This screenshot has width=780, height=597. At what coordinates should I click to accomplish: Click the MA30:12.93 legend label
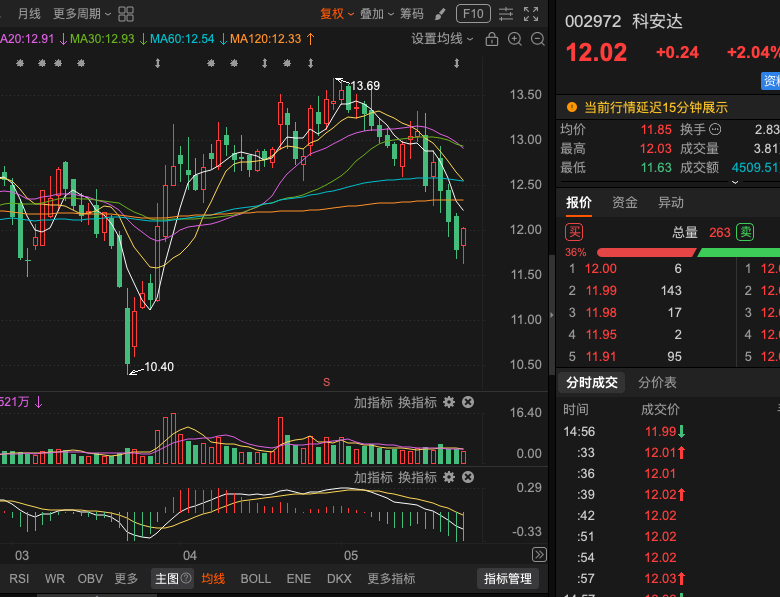point(102,39)
